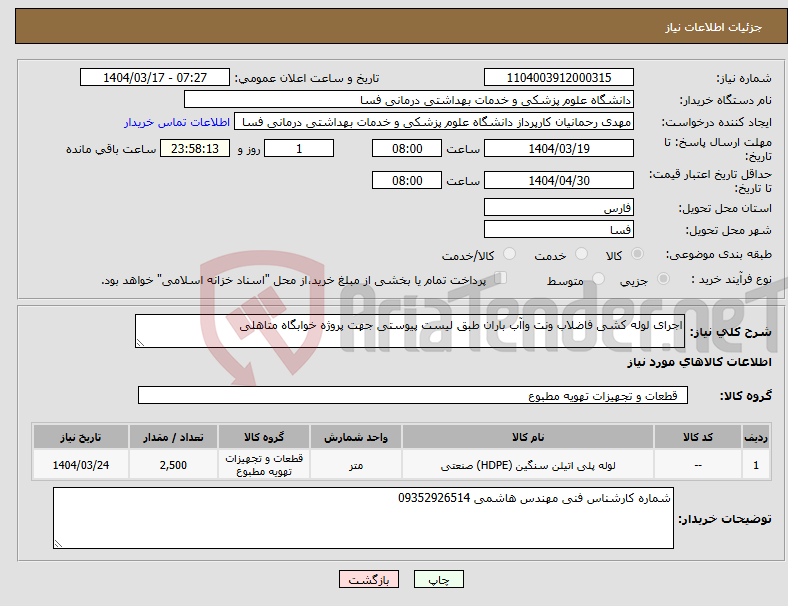Viewport: 788px width, 606px height.
Task: Click the price validity date 1404/04/30
Action: [x=558, y=180]
